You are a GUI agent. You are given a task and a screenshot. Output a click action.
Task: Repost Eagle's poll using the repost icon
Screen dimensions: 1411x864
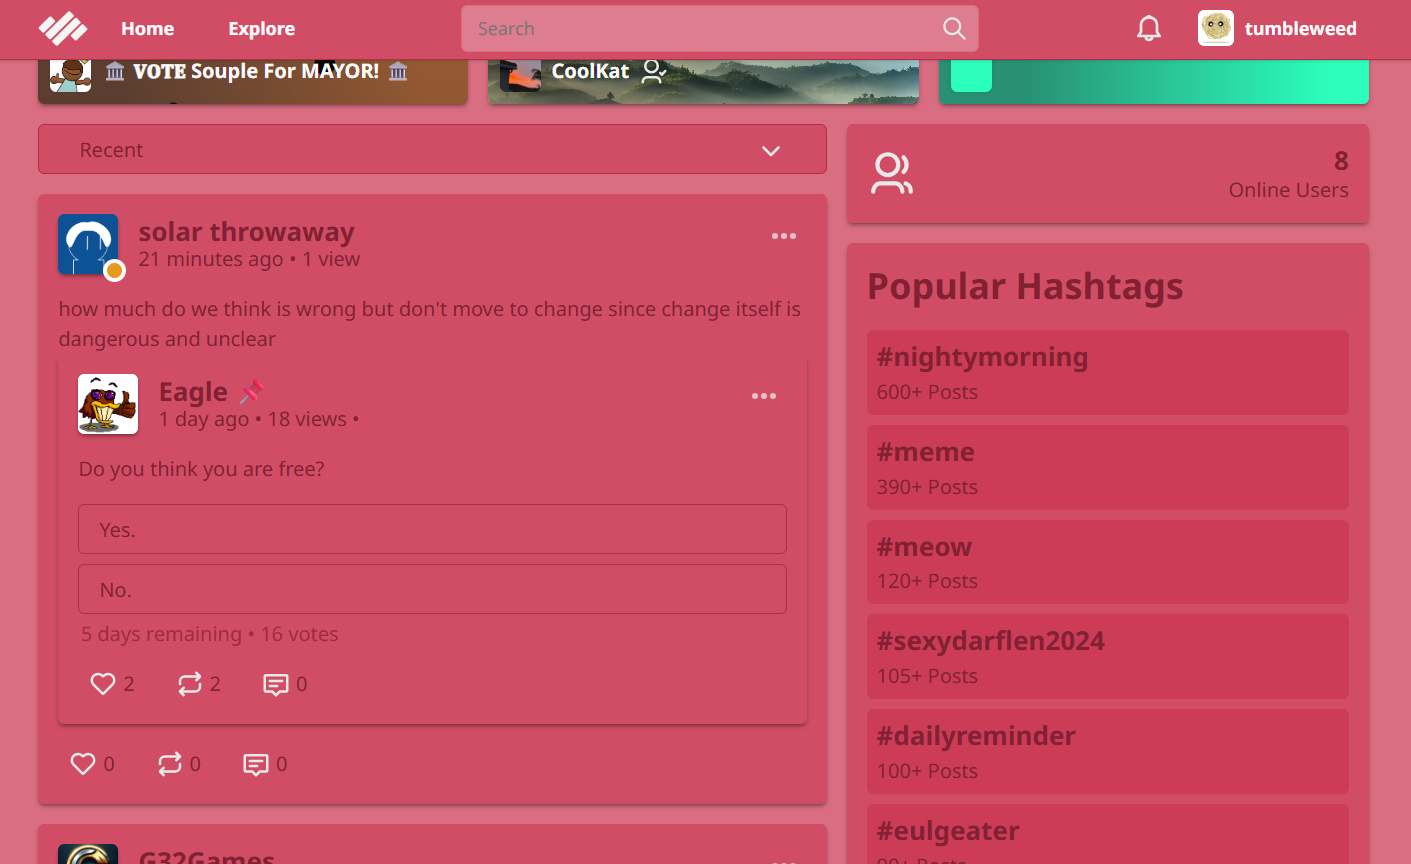(x=189, y=684)
